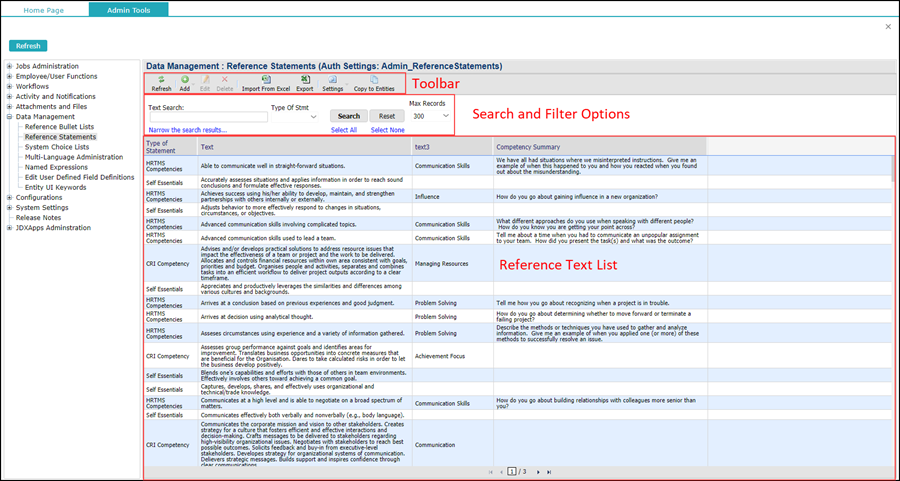
Task: Open System Choice Lists in the tree
Action: pyautogui.click(x=58, y=147)
